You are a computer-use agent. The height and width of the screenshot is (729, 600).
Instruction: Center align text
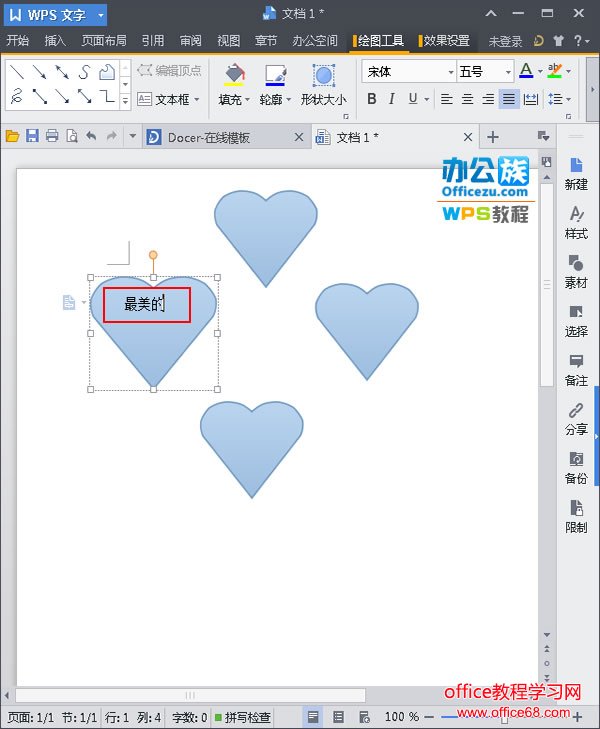[467, 99]
